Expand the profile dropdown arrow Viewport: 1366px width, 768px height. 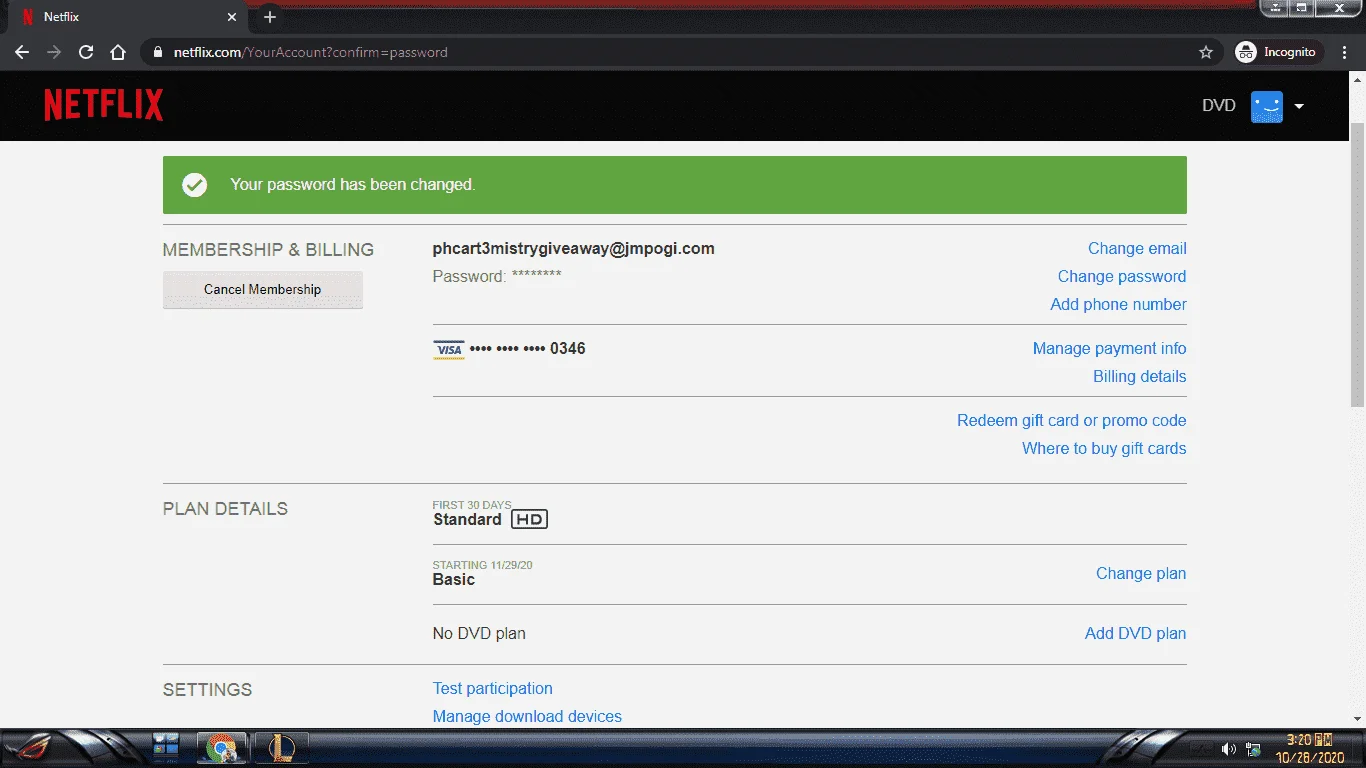[x=1299, y=106]
